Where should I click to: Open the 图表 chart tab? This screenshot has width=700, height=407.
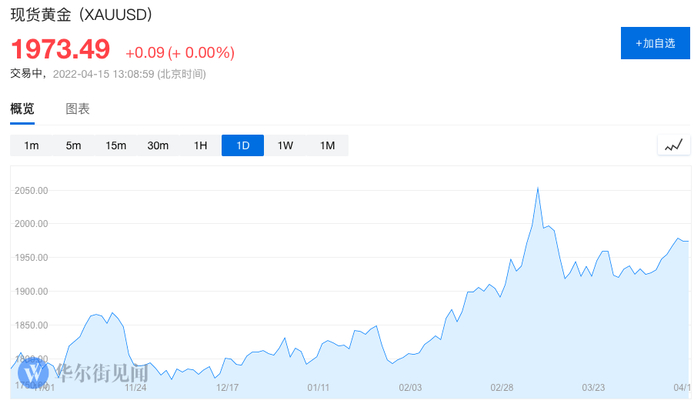pos(78,108)
